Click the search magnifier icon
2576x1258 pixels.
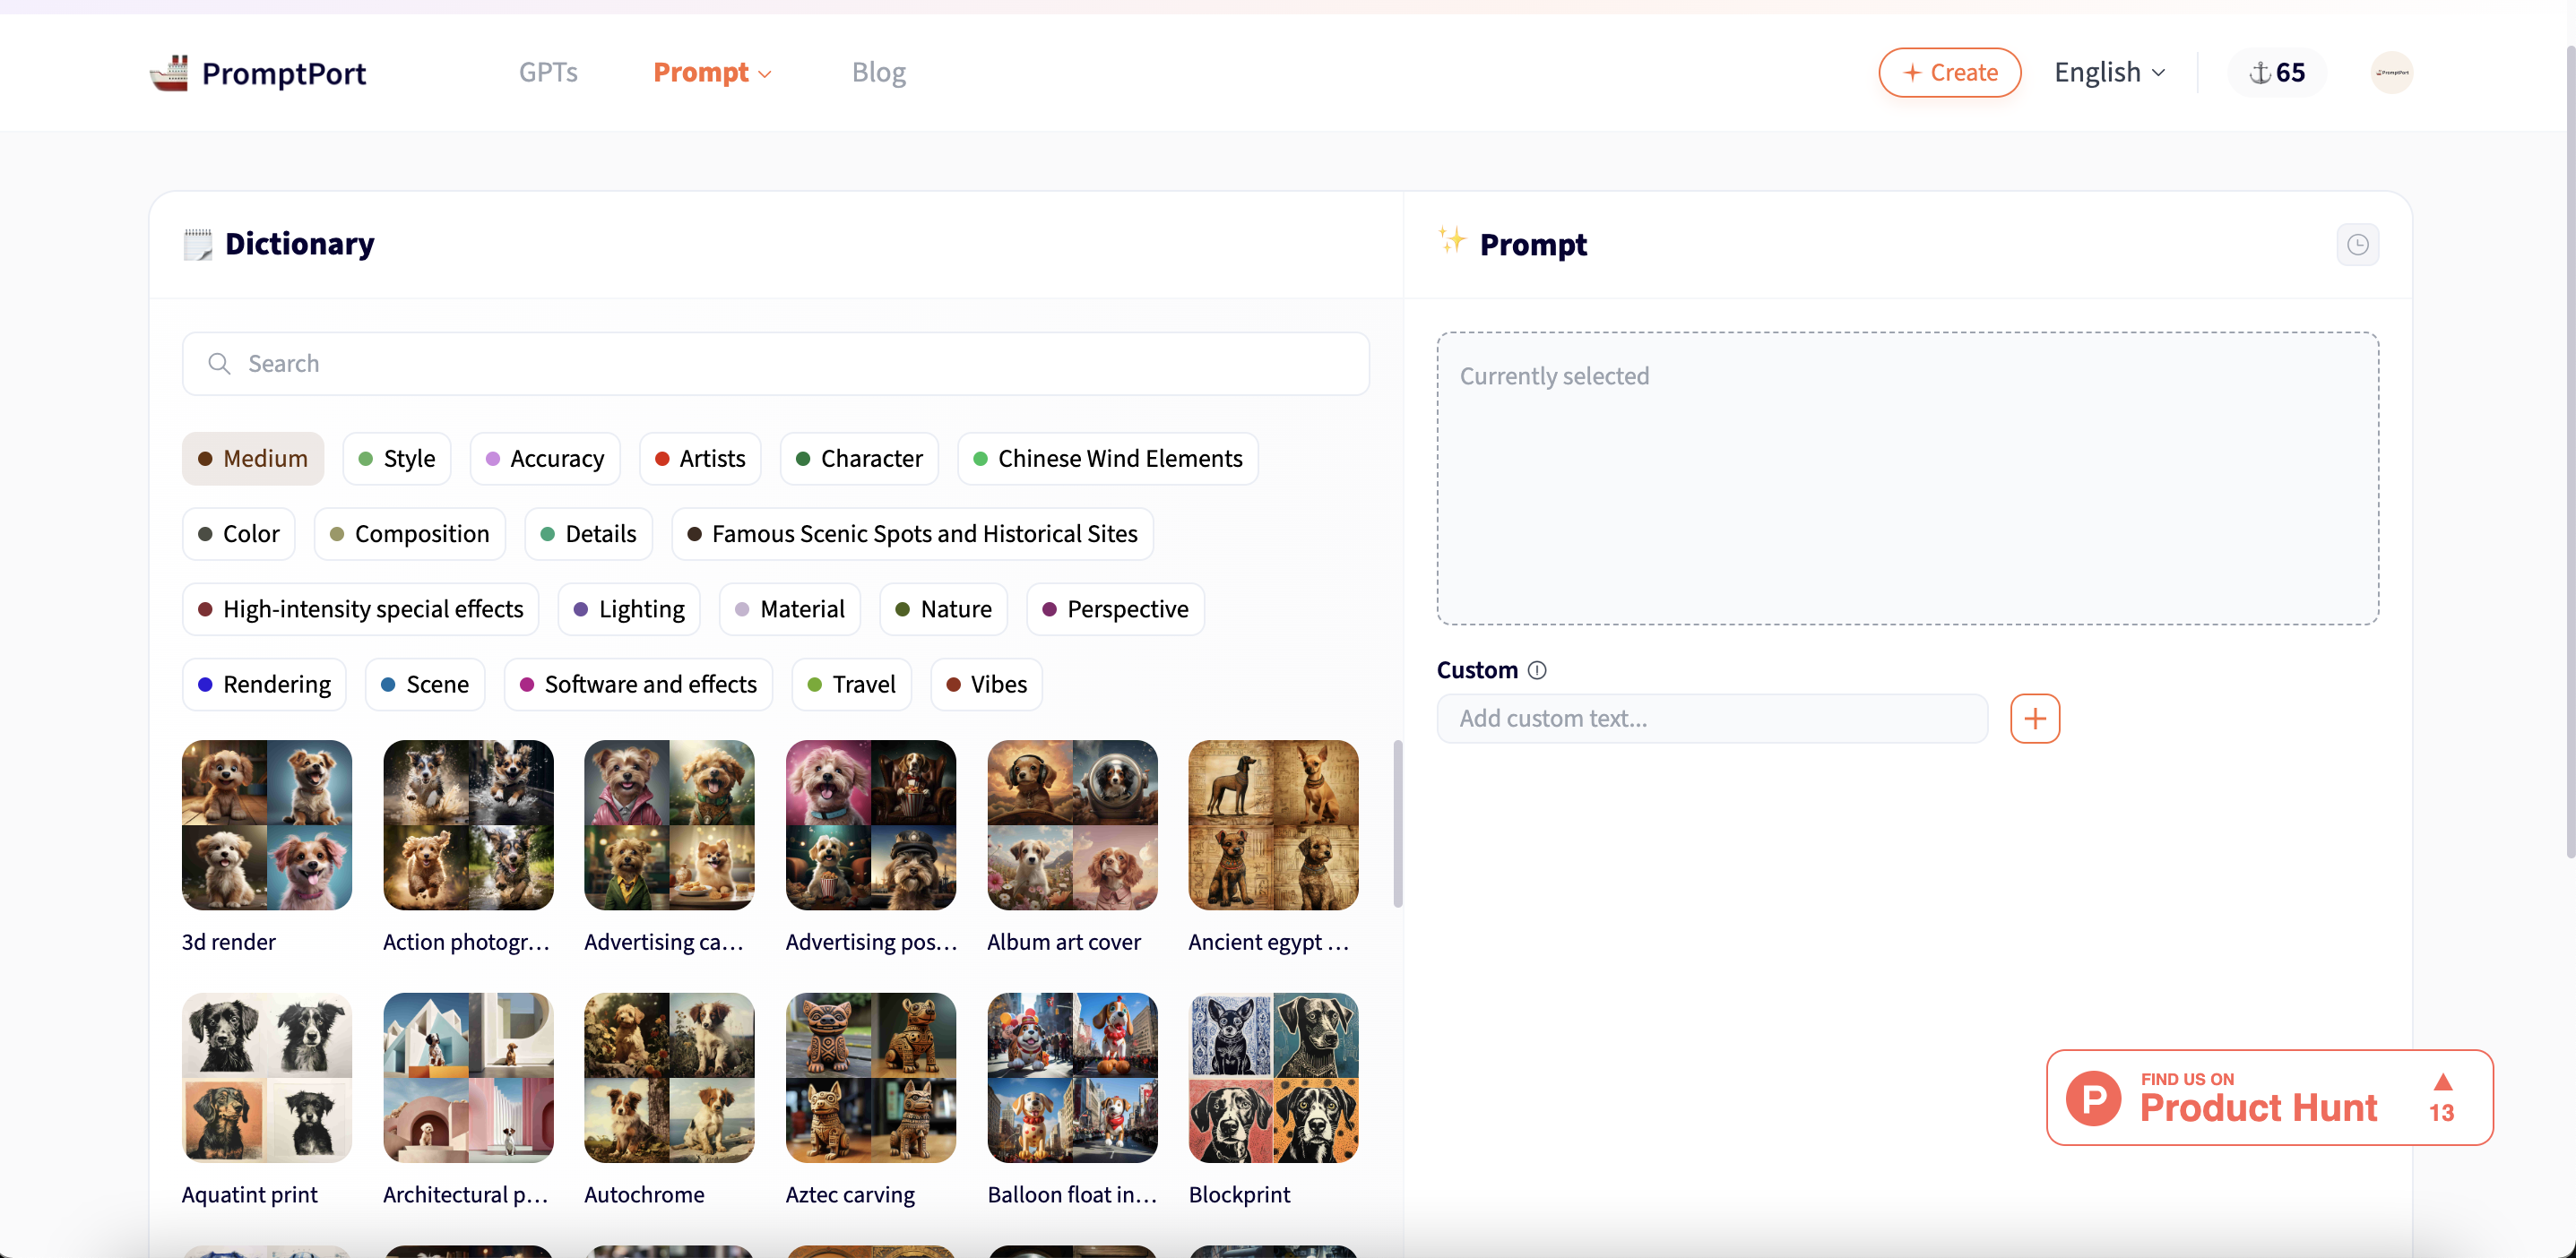[x=219, y=363]
